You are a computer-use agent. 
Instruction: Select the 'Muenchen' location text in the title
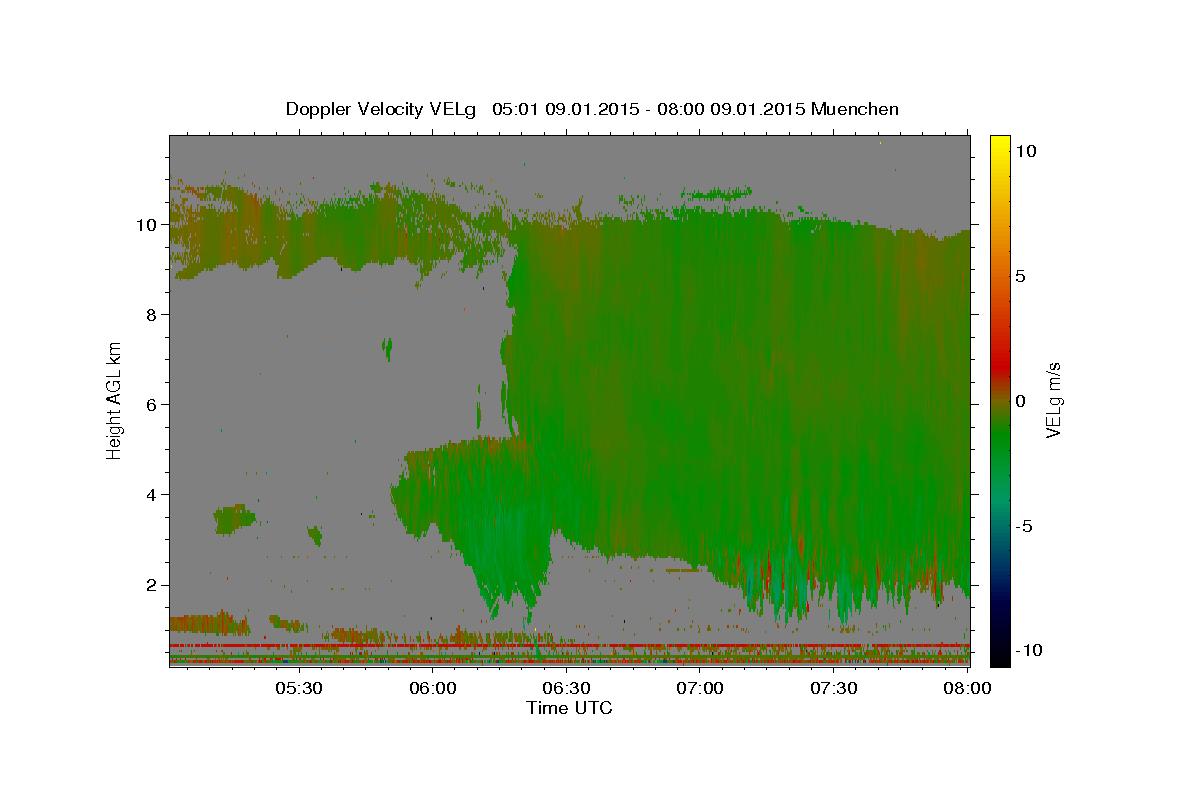click(855, 109)
